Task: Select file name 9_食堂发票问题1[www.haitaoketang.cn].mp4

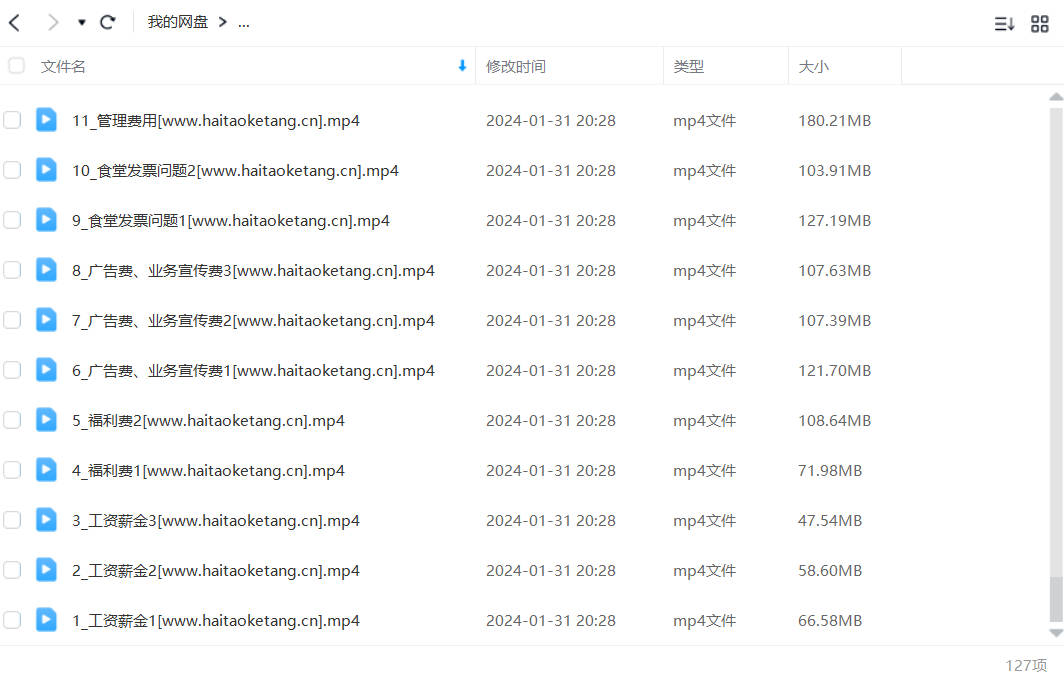Action: [231, 221]
